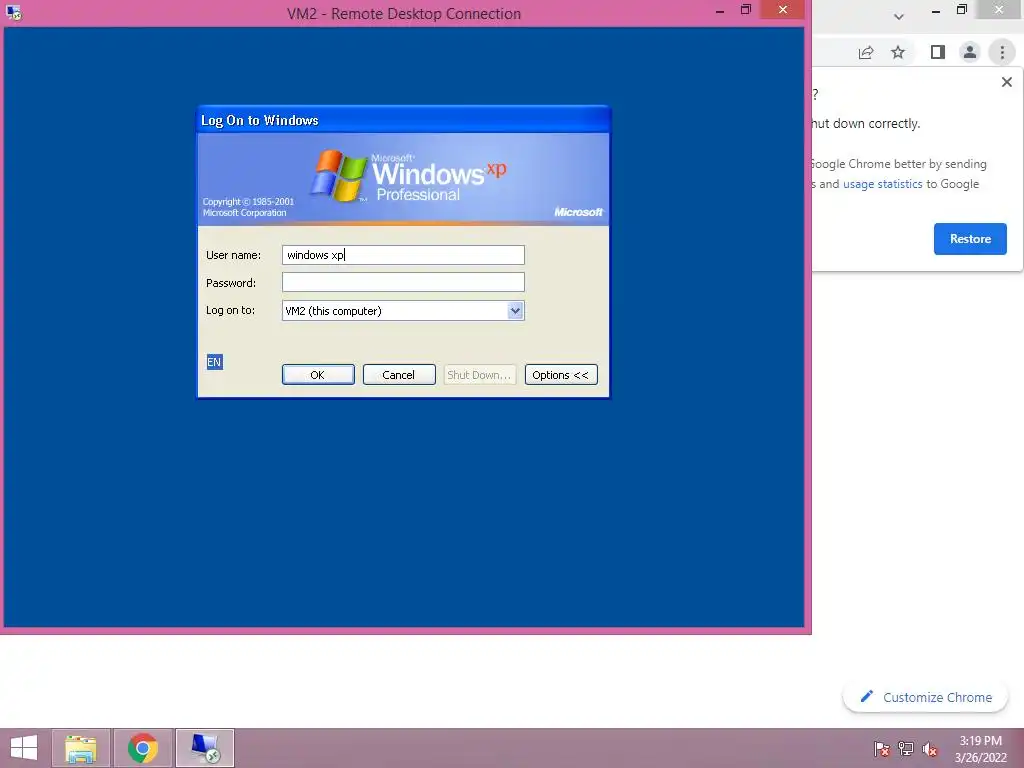Select Remote Desktop taskbar icon

click(x=205, y=748)
